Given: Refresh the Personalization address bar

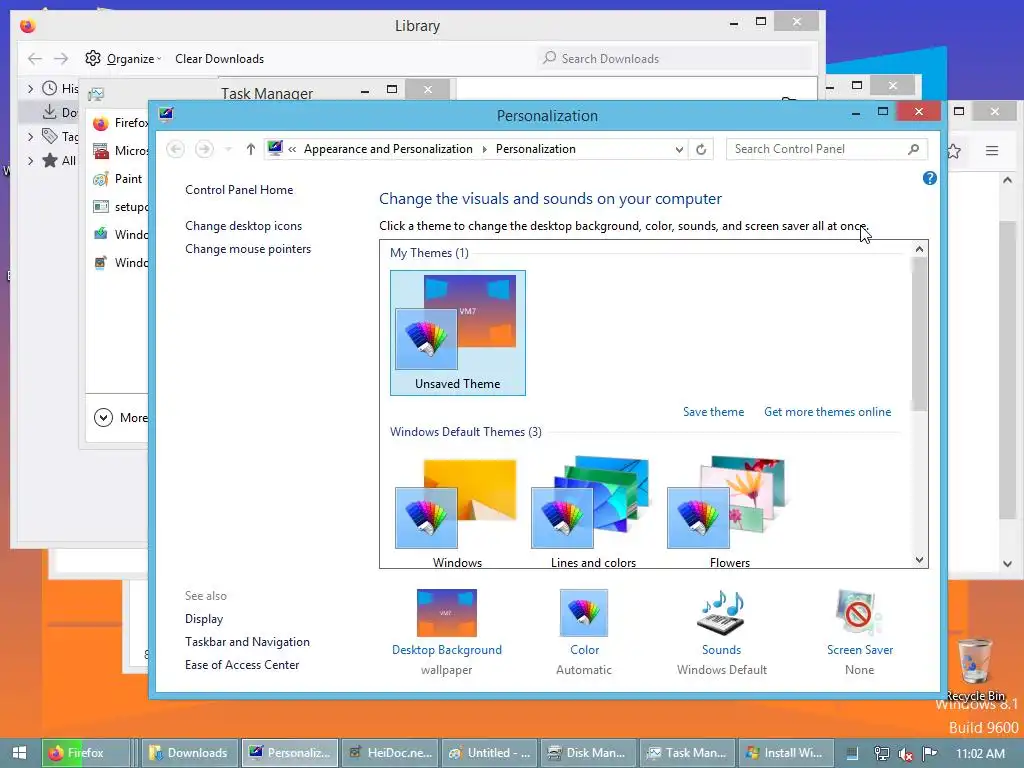Looking at the screenshot, I should point(701,150).
